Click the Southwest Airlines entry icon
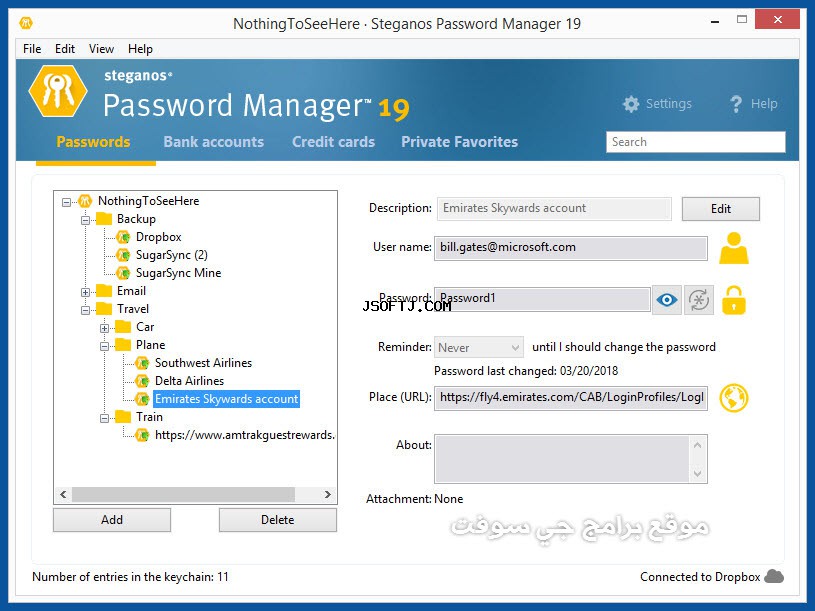 click(x=142, y=363)
